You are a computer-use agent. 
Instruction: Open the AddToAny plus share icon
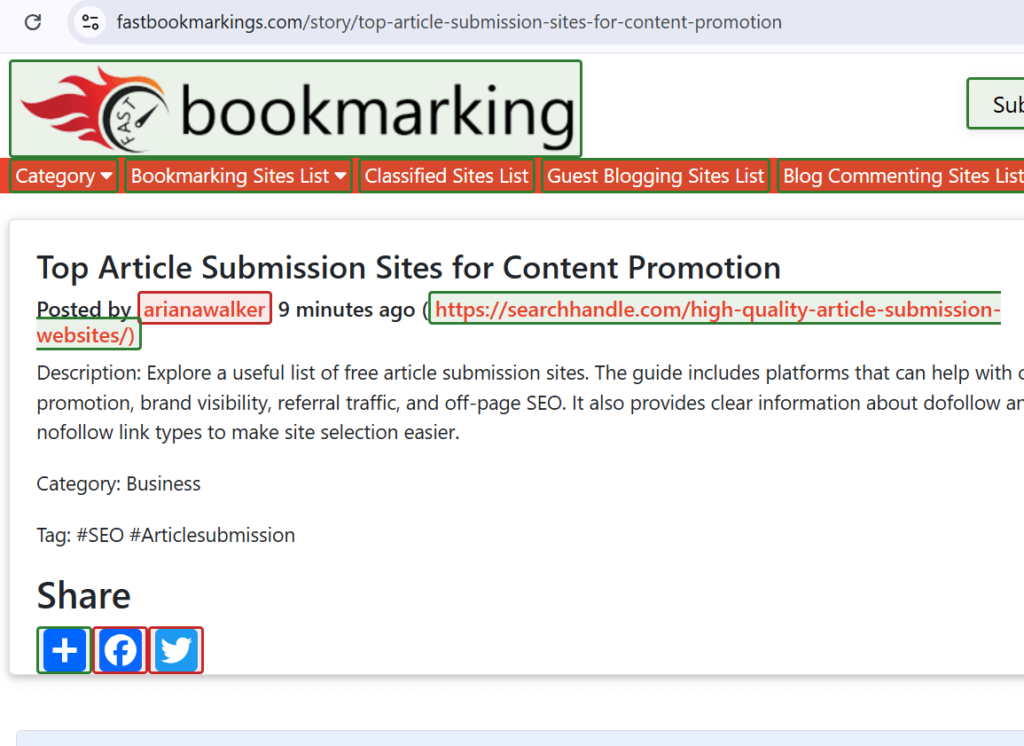(64, 650)
